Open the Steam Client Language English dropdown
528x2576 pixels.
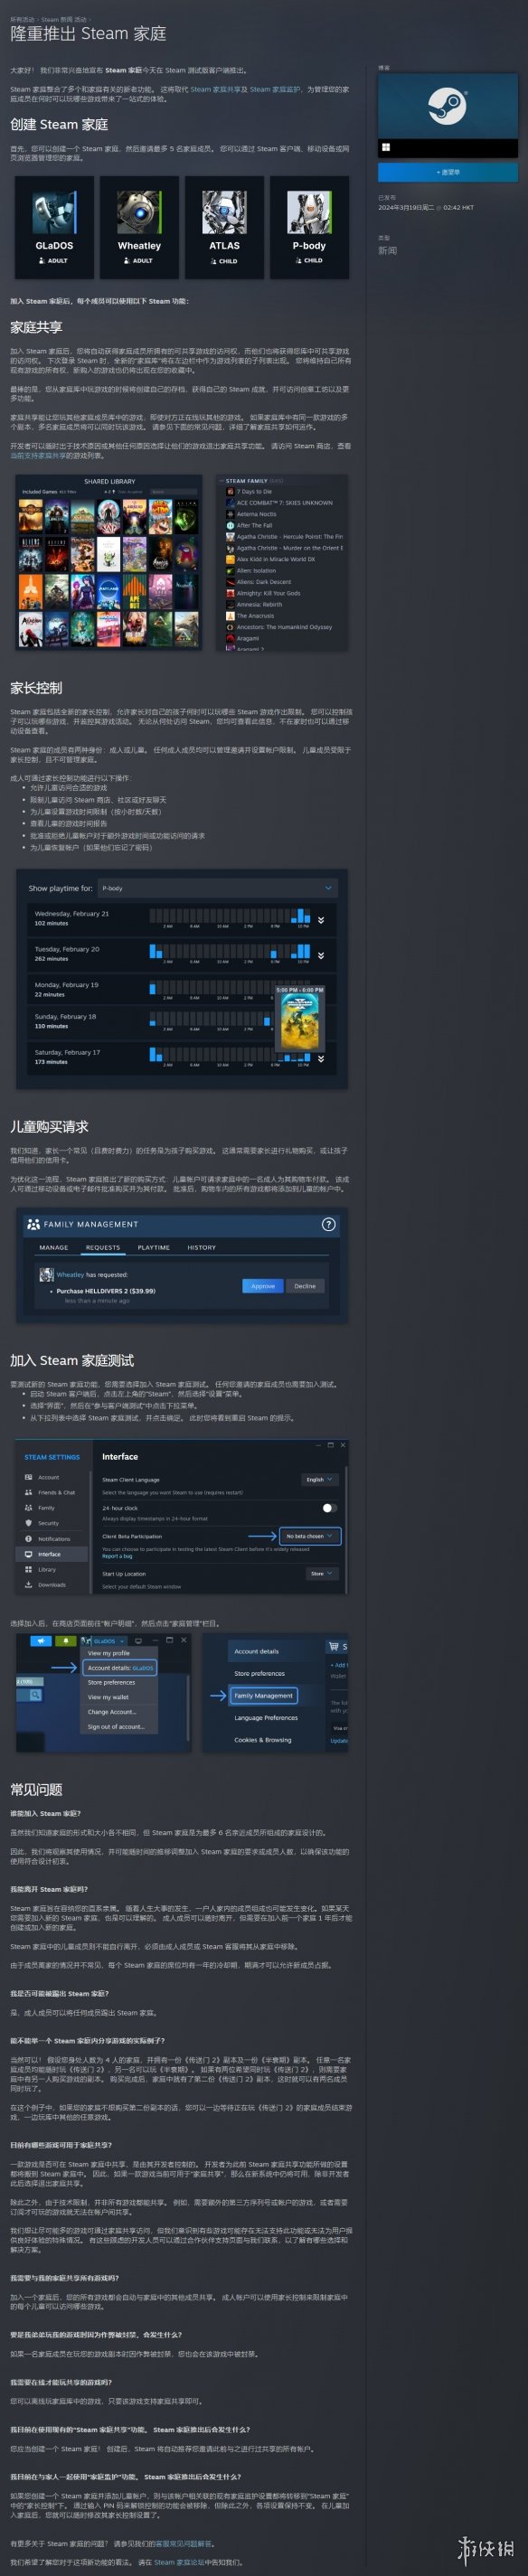tap(320, 1479)
